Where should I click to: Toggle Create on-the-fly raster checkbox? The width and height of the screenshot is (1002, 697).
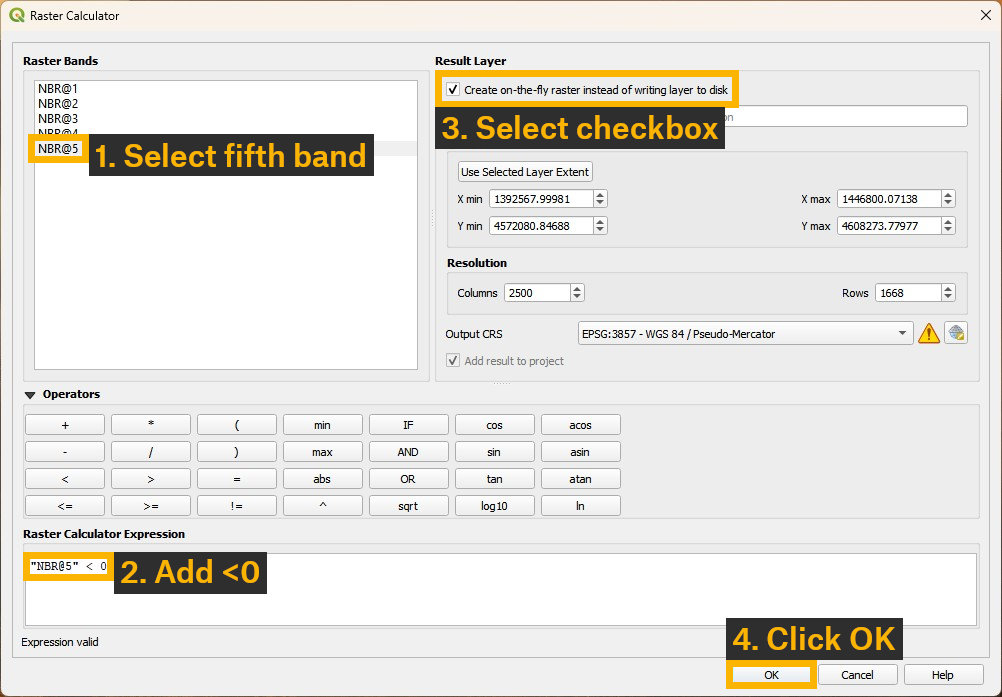click(452, 89)
